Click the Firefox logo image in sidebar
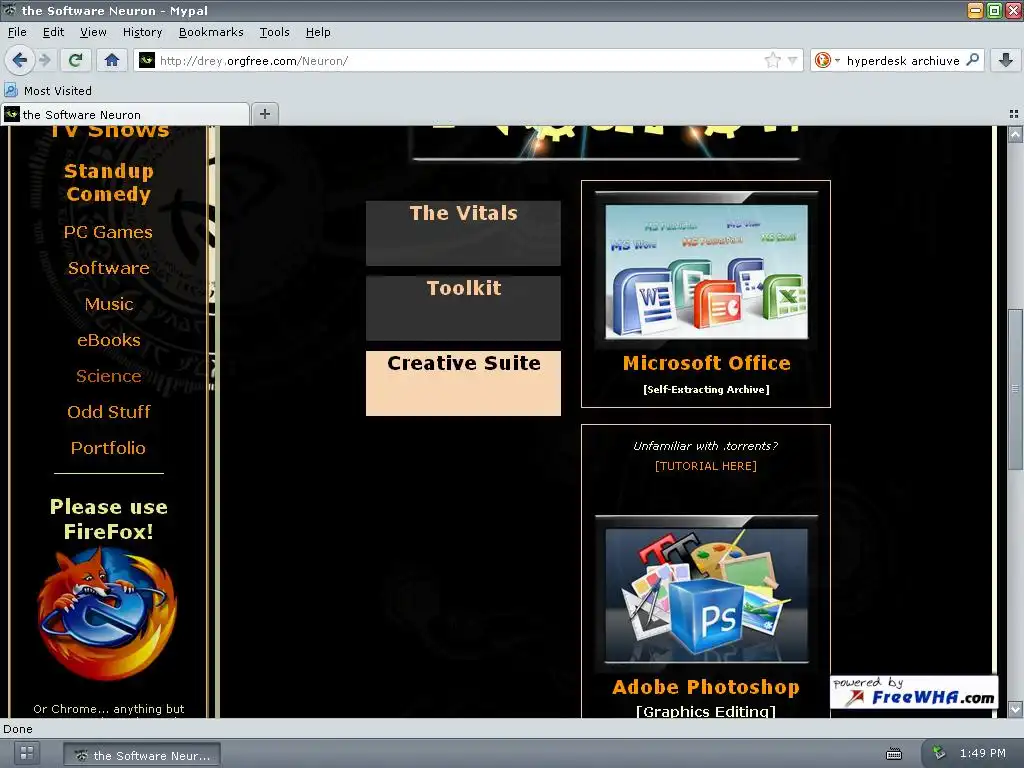 pos(107,613)
